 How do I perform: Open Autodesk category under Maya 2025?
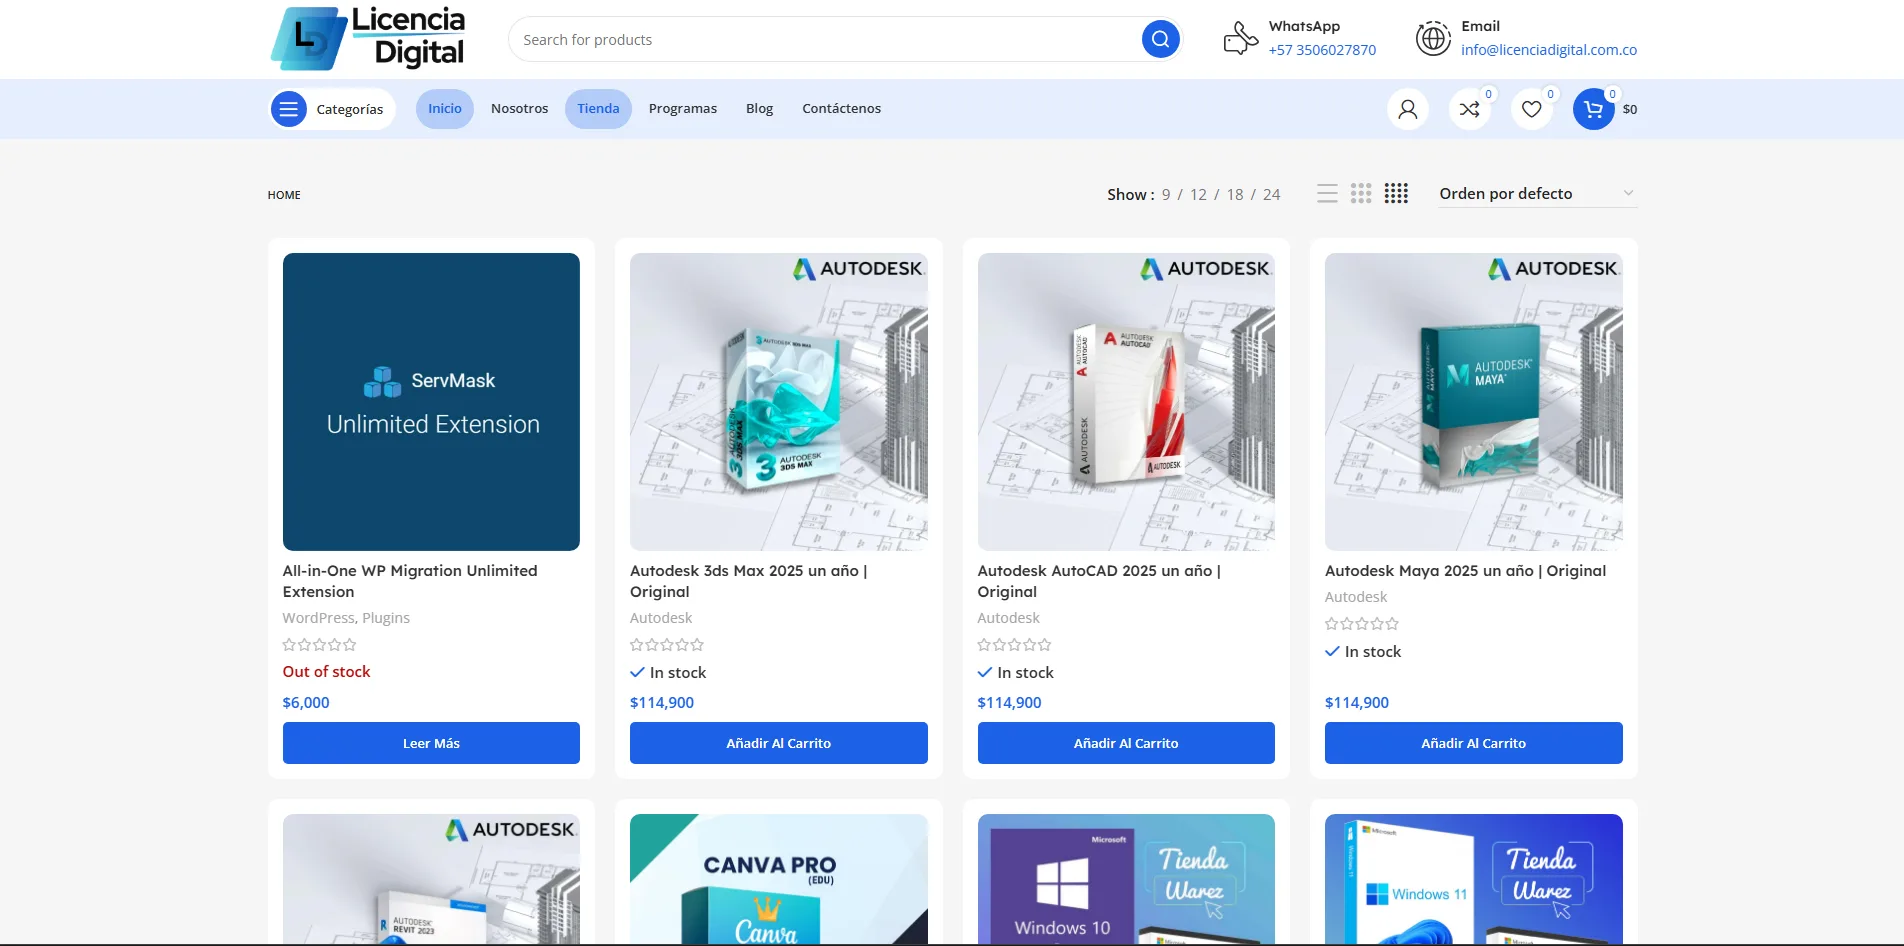pyautogui.click(x=1356, y=597)
